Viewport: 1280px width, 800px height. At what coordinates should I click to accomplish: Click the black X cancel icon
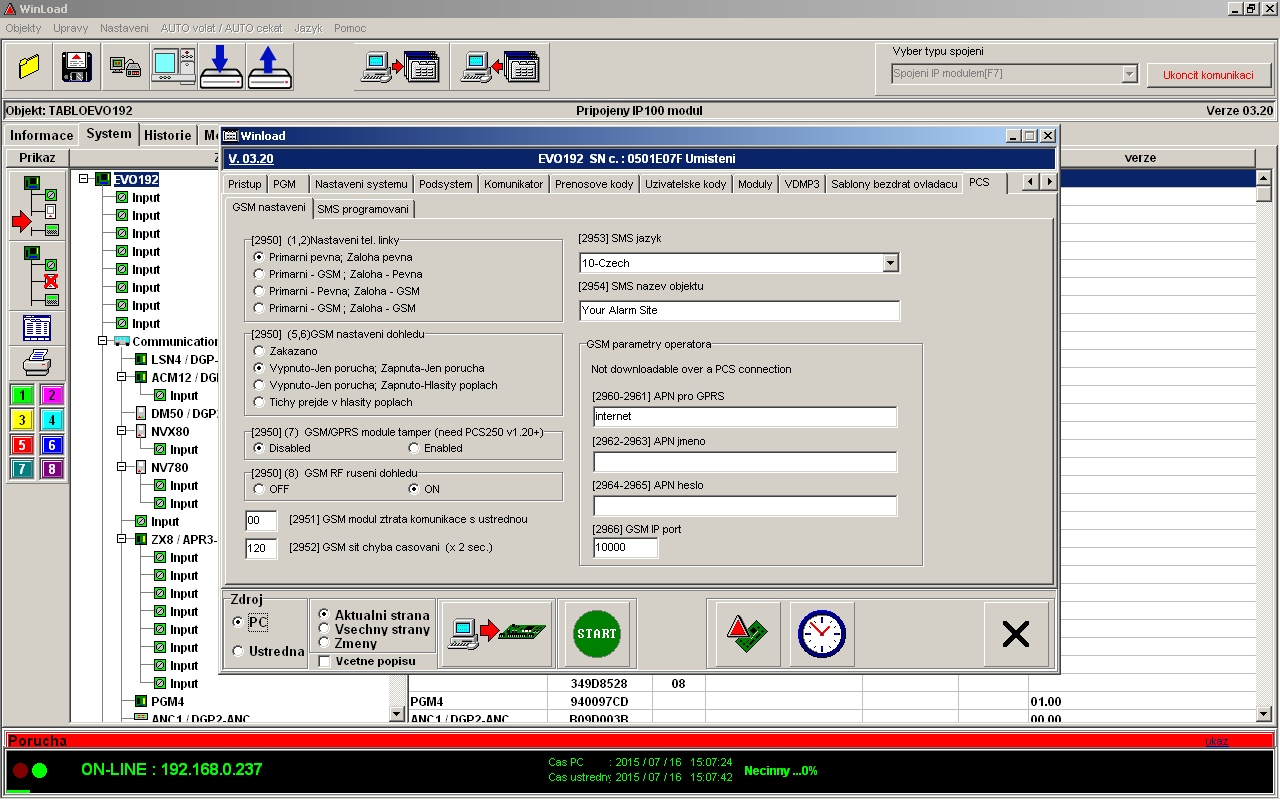[1016, 634]
